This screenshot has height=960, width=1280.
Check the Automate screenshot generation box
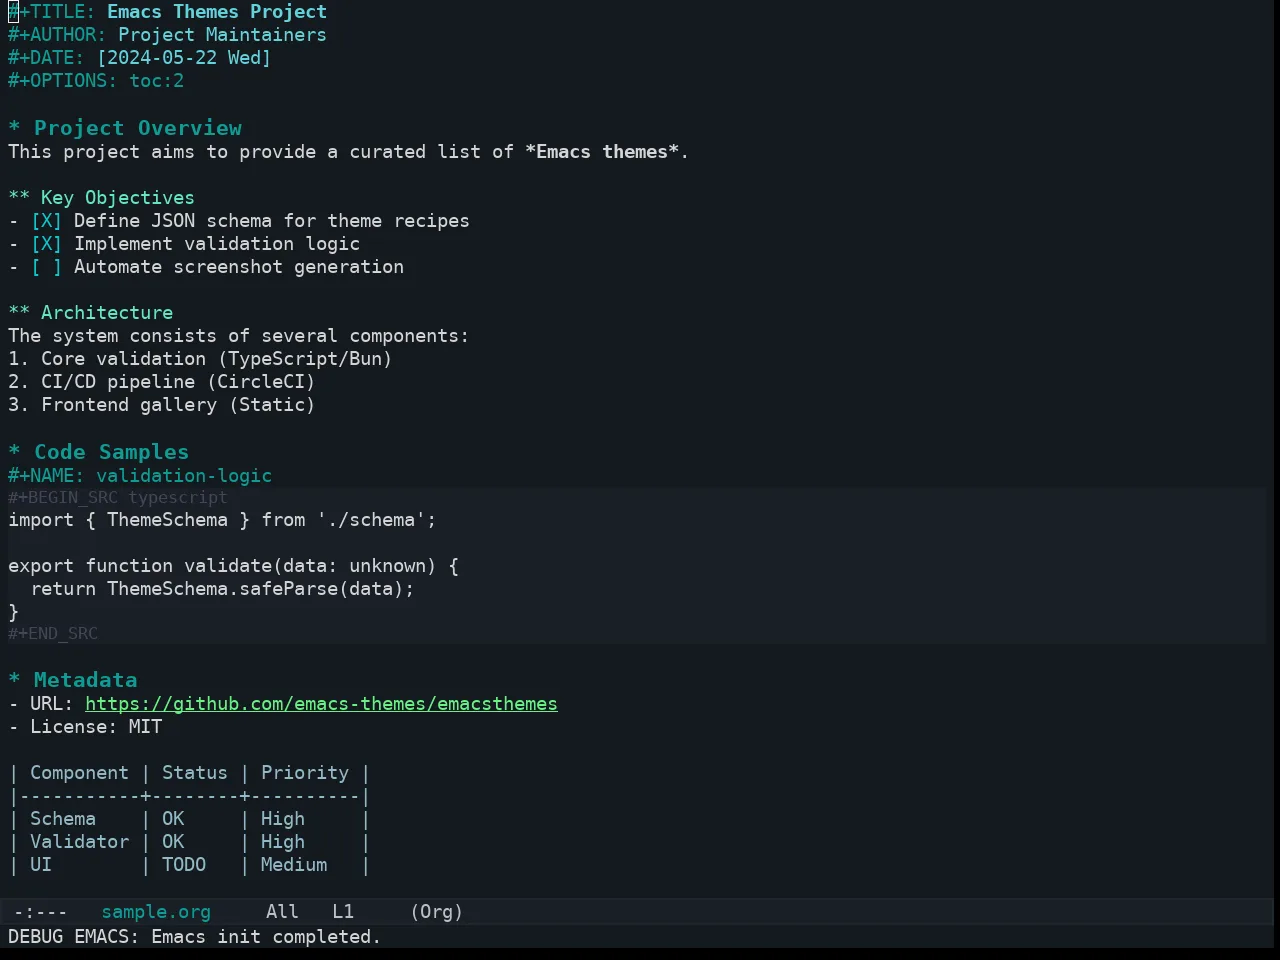(46, 267)
